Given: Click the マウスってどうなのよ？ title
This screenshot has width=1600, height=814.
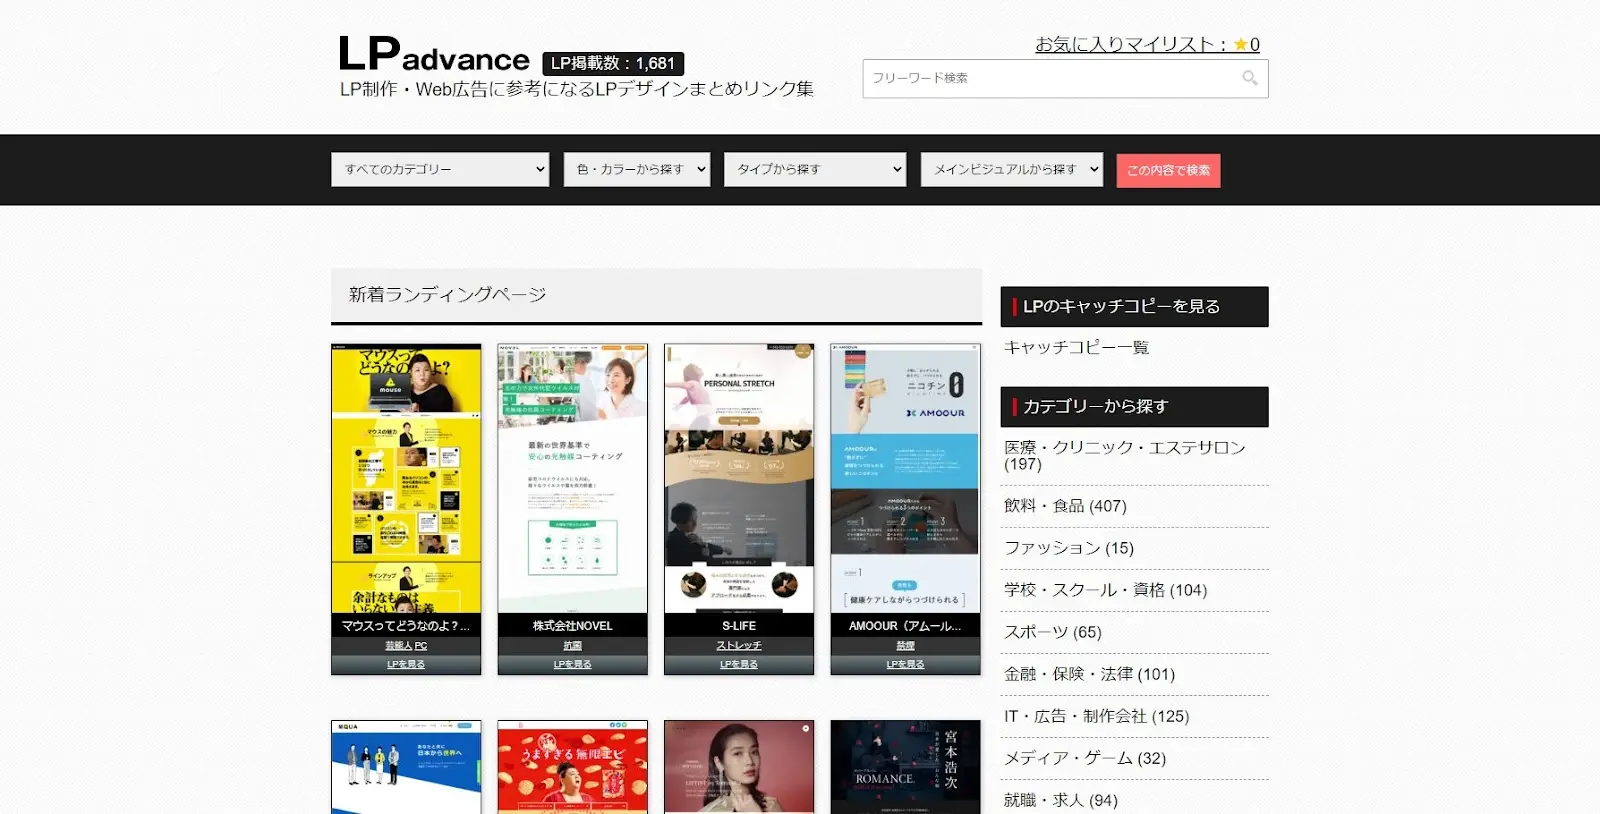Looking at the screenshot, I should [x=406, y=626].
